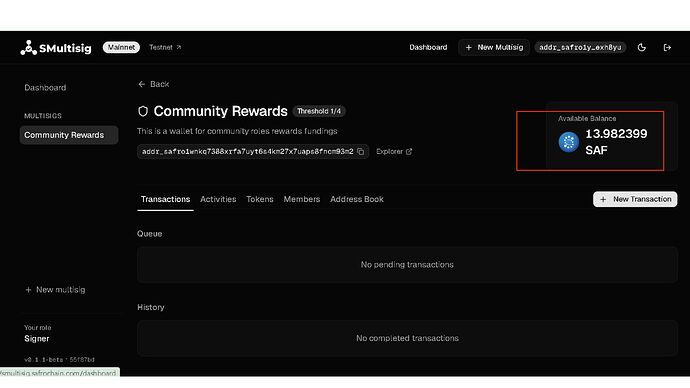
Task: Click the addr_safro1y wallet address badge
Action: tap(580, 47)
